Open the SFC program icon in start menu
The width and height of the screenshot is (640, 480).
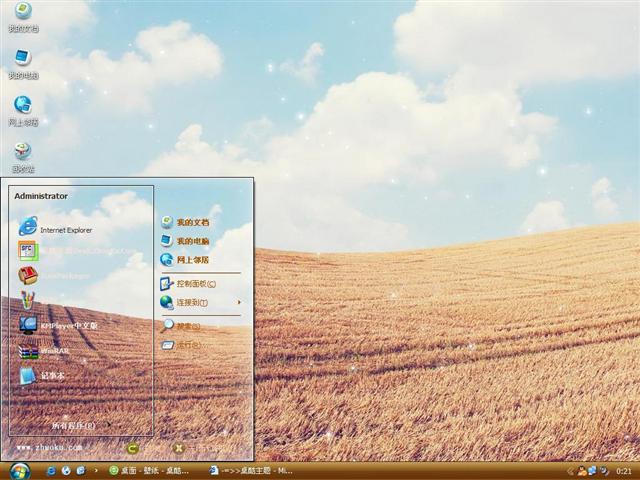point(28,250)
